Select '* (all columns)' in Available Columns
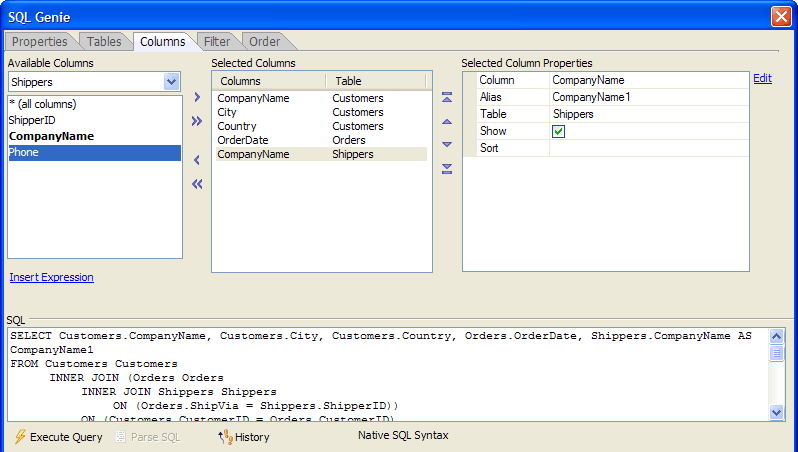The height and width of the screenshot is (452, 798). tap(95, 104)
